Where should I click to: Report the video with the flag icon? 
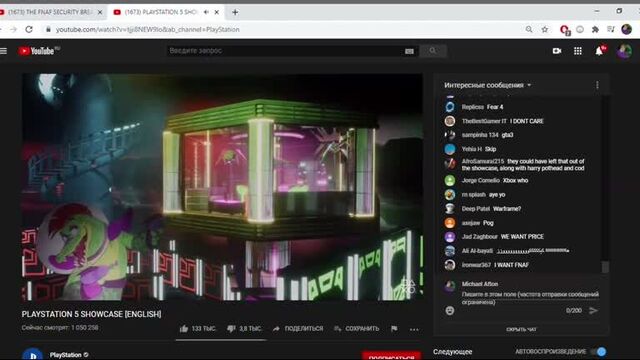pyautogui.click(x=394, y=329)
